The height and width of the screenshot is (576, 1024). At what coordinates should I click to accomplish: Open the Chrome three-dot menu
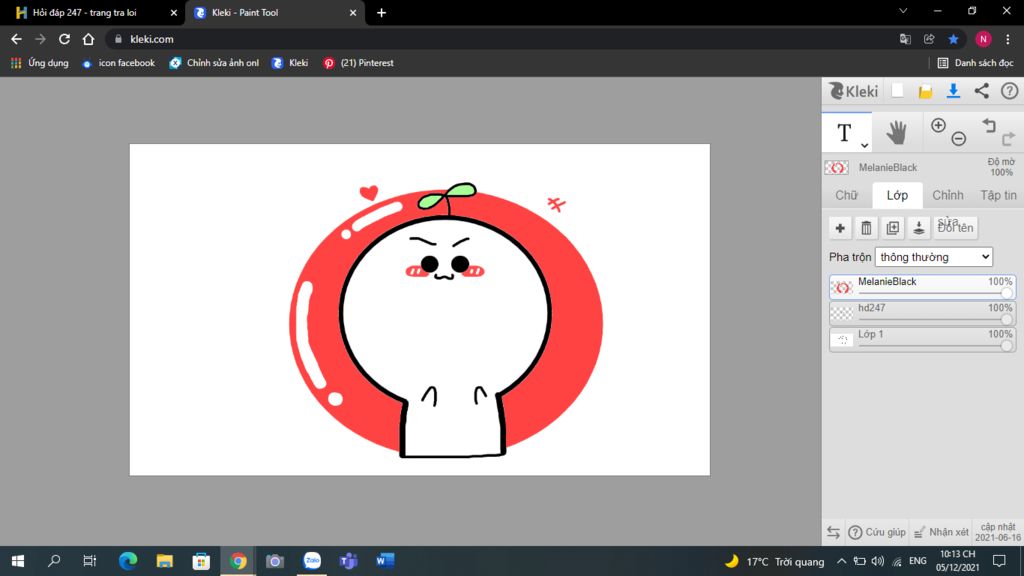1008,39
